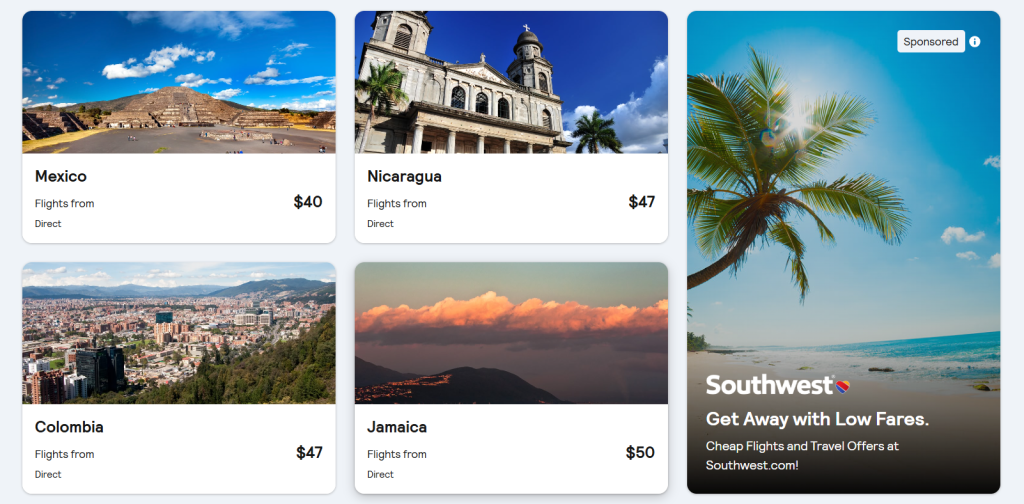Click the Southwest heart logo icon

(842, 385)
